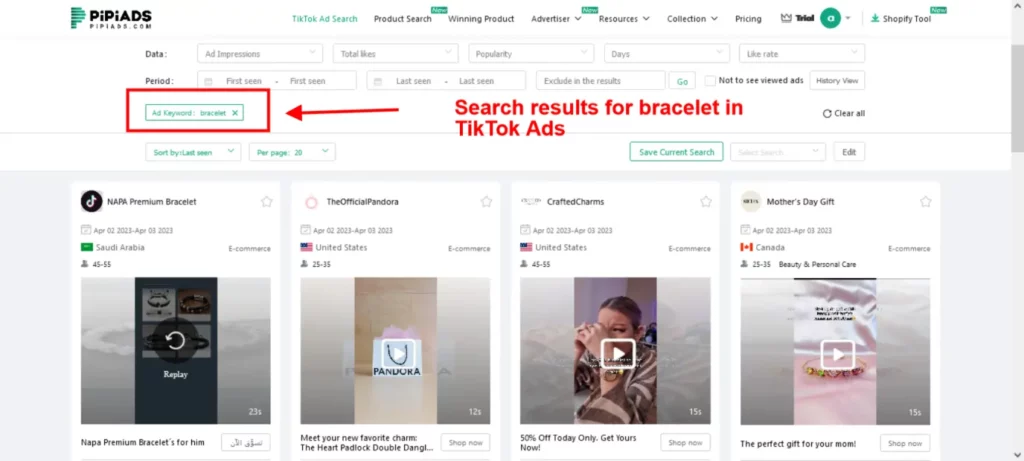Click Exclude in the results field
1024x461 pixels.
click(601, 81)
